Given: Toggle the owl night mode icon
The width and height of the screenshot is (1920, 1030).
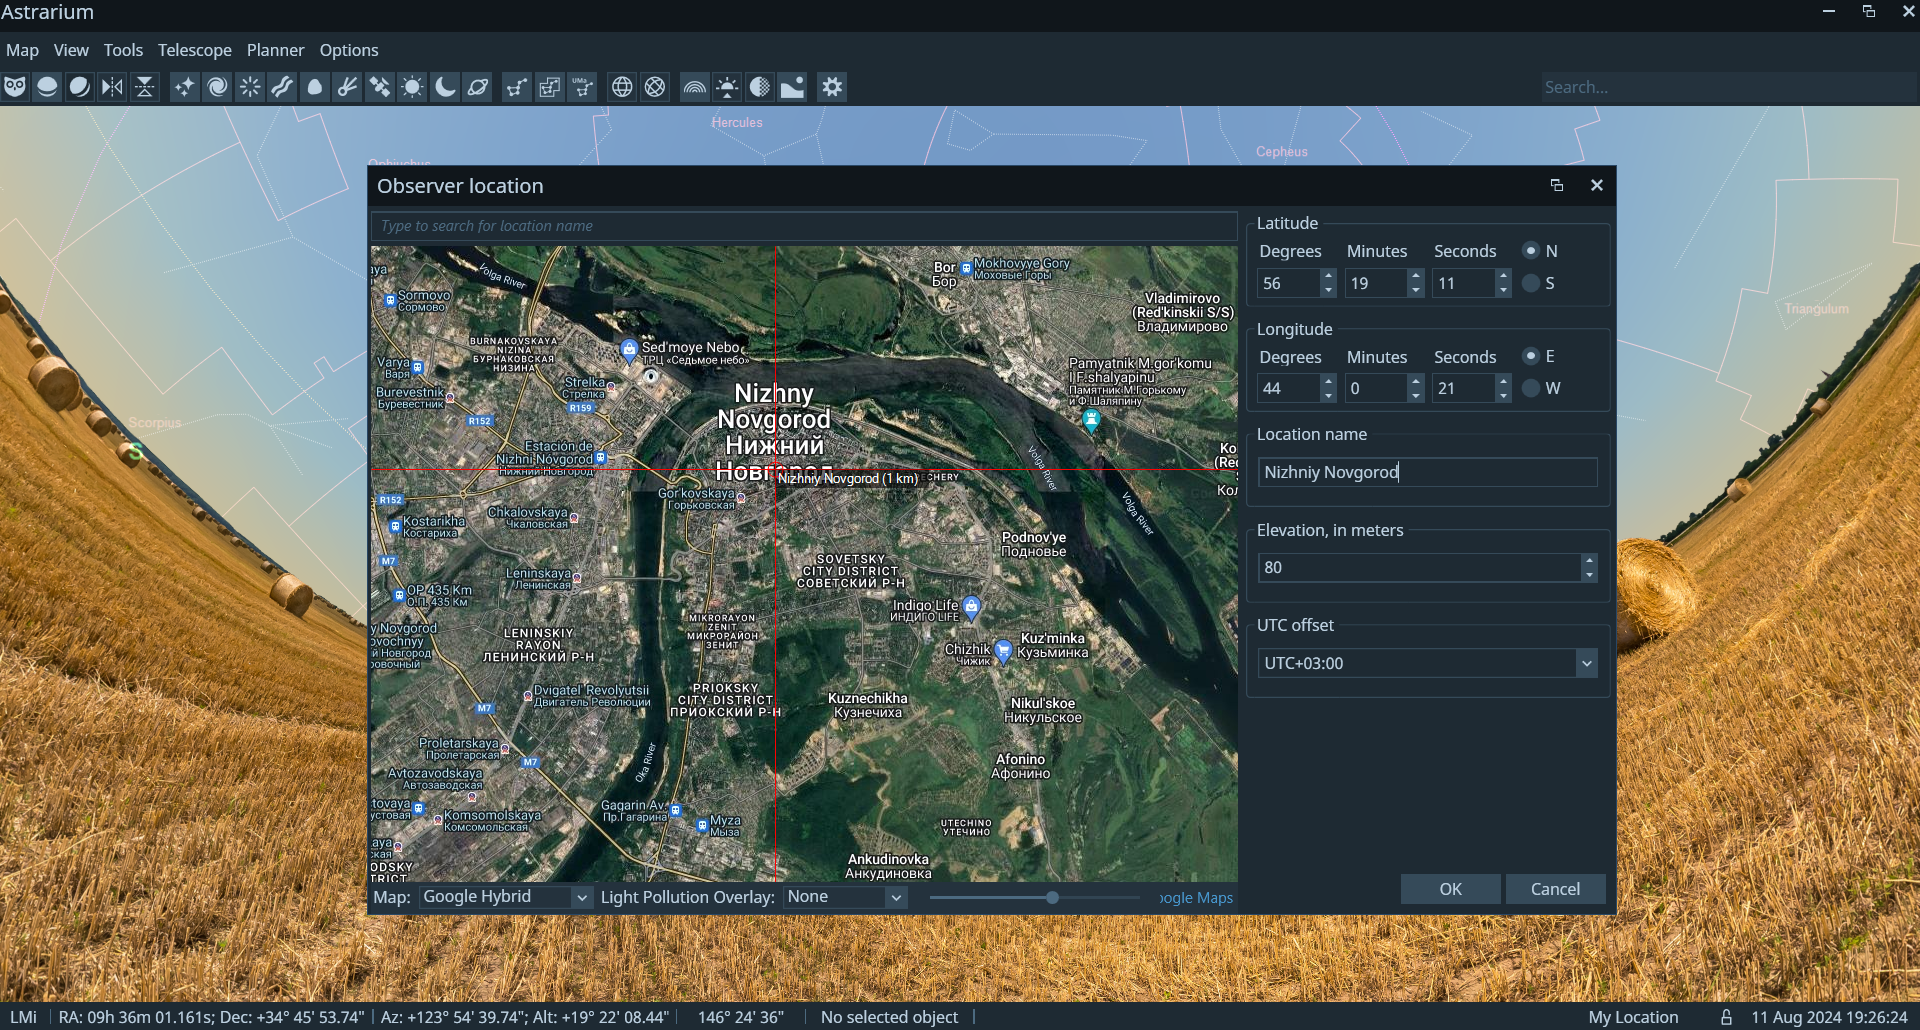Looking at the screenshot, I should click(15, 87).
